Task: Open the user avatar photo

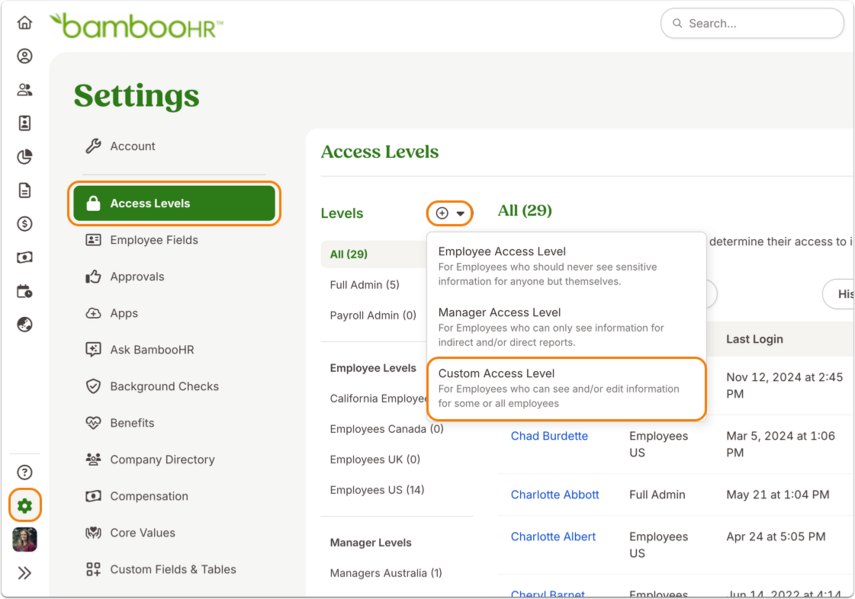Action: (25, 540)
